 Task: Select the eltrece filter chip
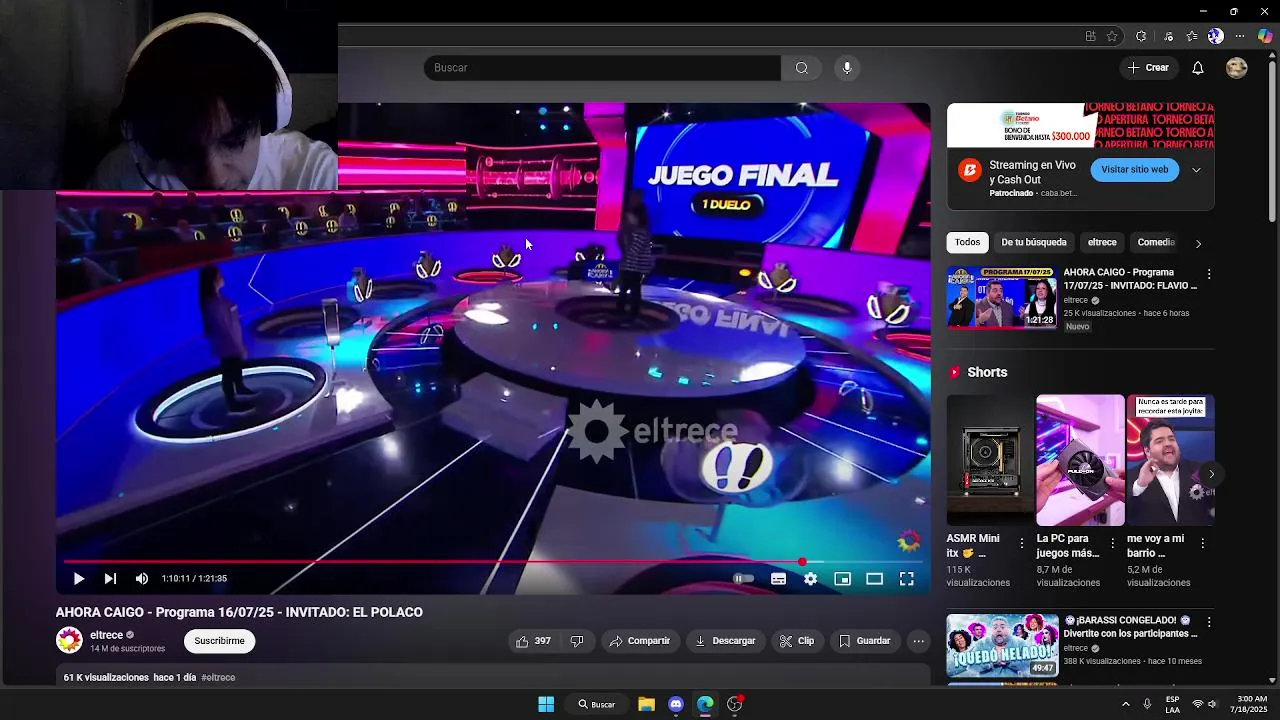click(1102, 242)
